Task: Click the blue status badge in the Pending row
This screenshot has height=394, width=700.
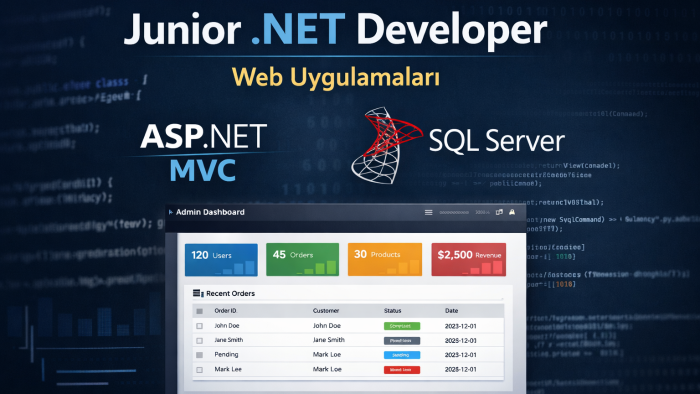Action: (402, 355)
